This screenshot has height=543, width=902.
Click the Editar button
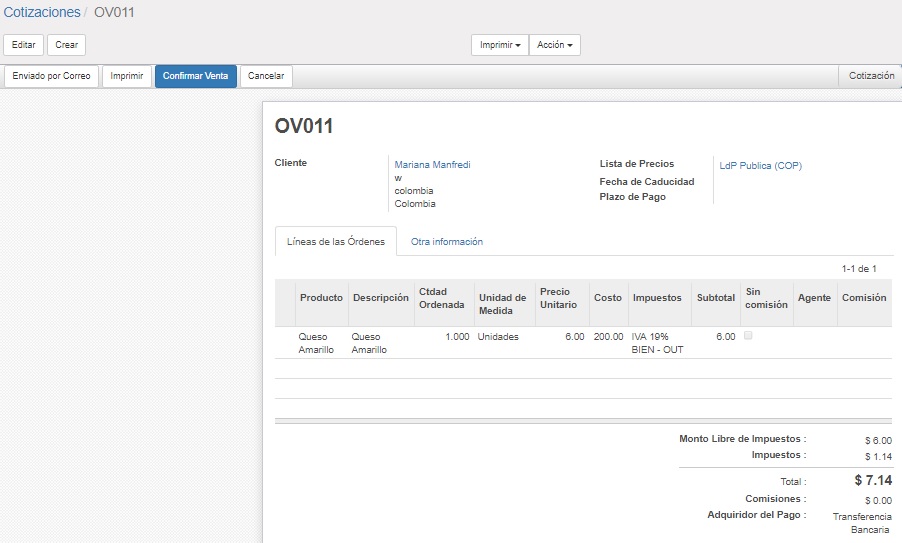point(23,45)
